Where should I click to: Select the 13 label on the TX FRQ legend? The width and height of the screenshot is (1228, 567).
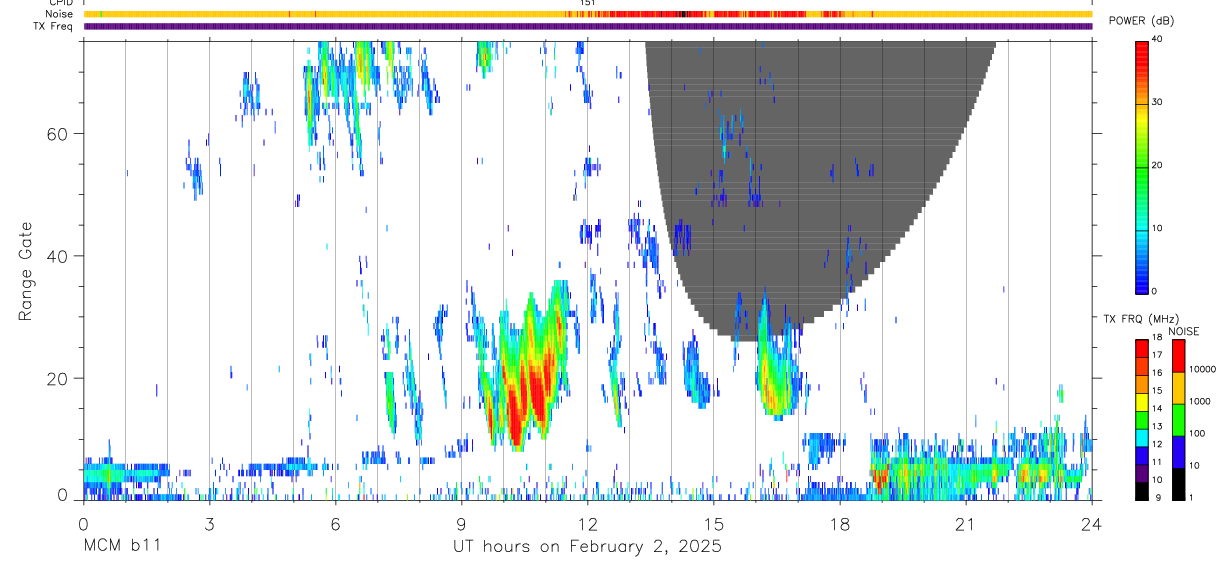pos(1158,427)
